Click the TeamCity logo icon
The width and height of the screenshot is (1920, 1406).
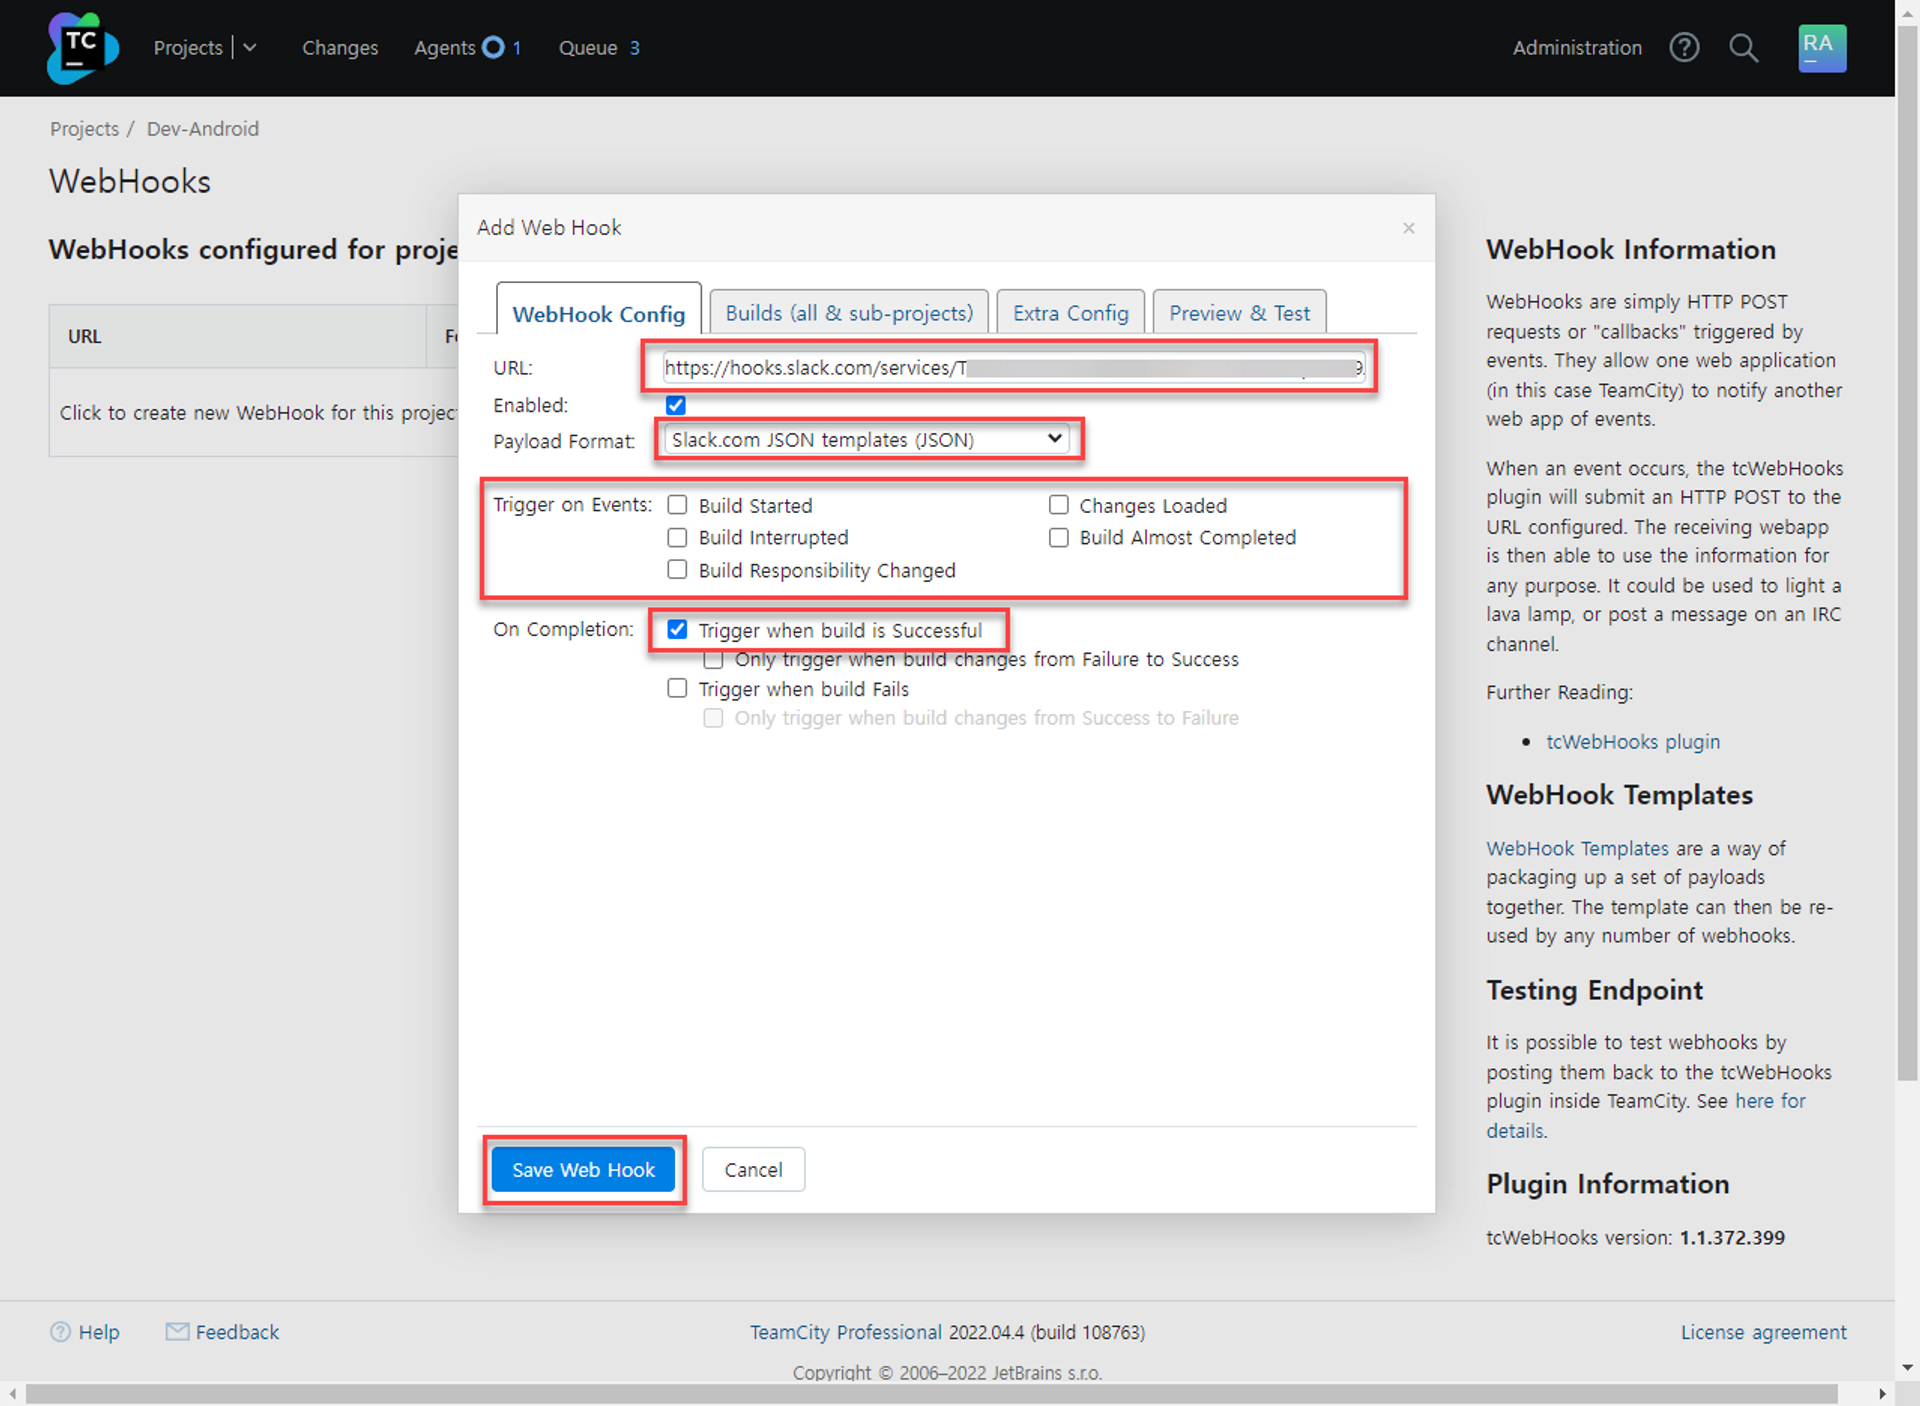click(83, 47)
